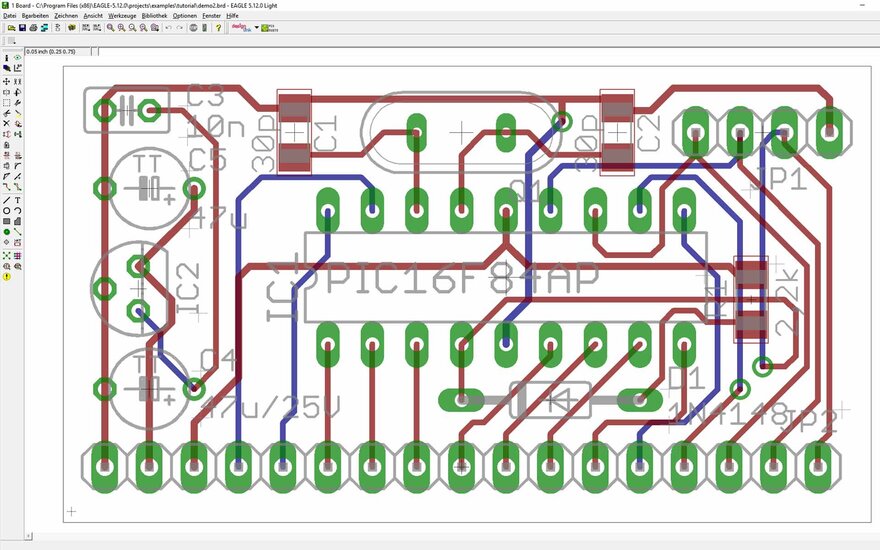Open the Bibliothek menu
Screen dimensions: 880x550
[x=154, y=16]
